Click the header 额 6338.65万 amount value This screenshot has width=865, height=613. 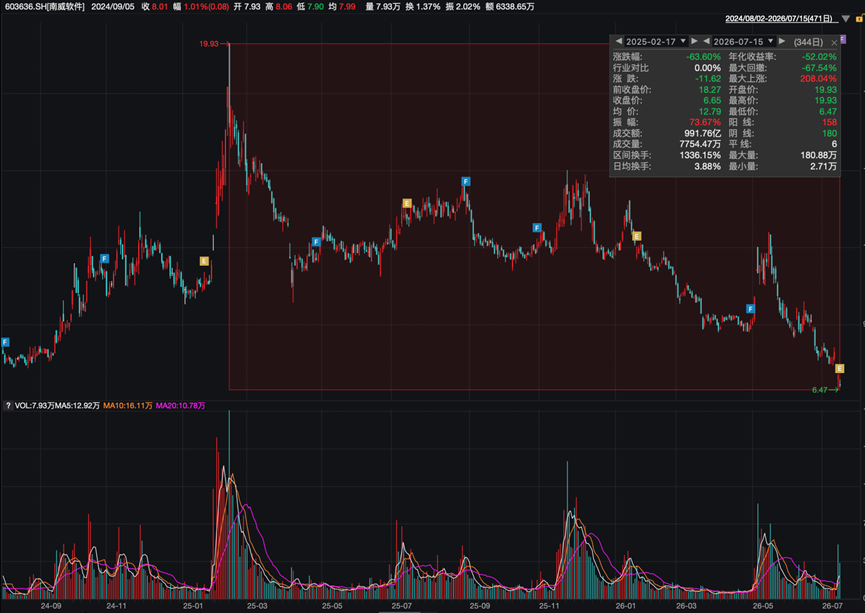[510, 7]
